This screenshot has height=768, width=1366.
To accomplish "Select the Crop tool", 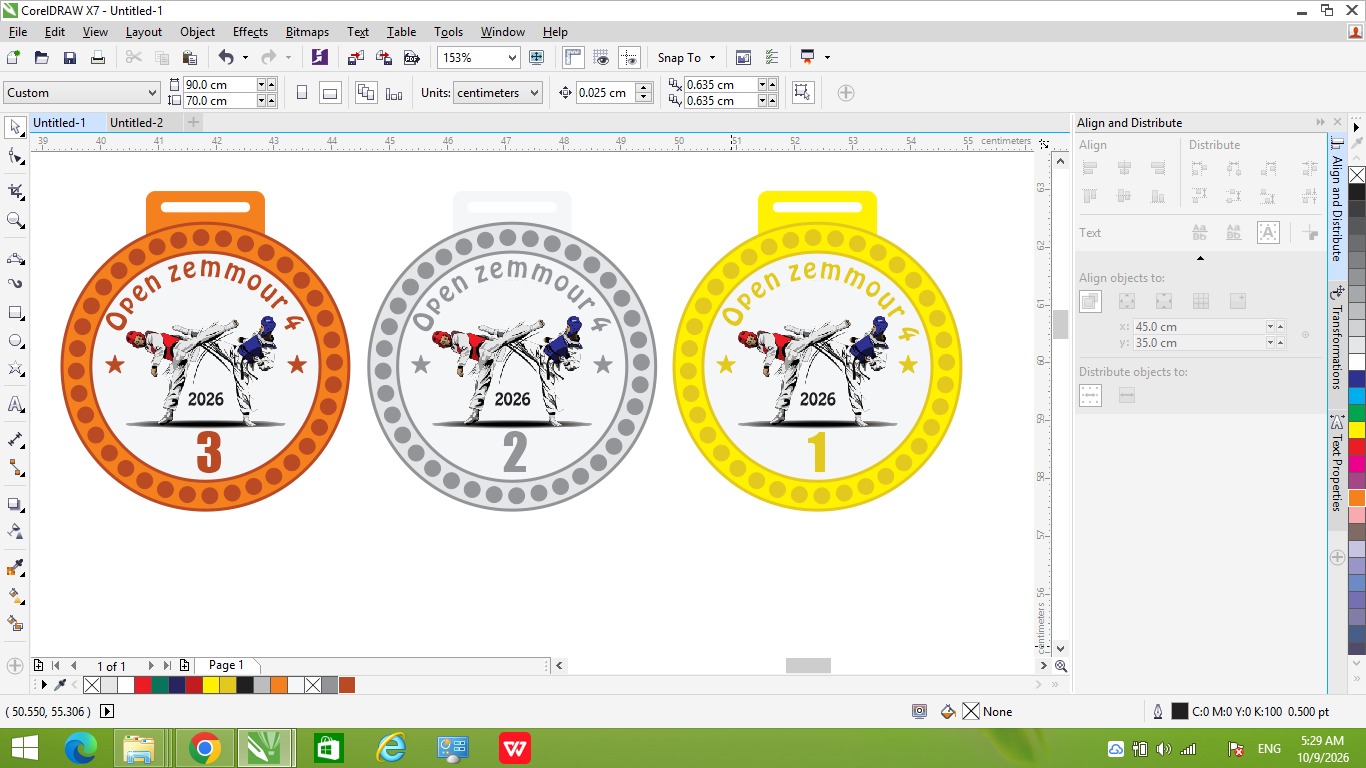I will coord(16,190).
